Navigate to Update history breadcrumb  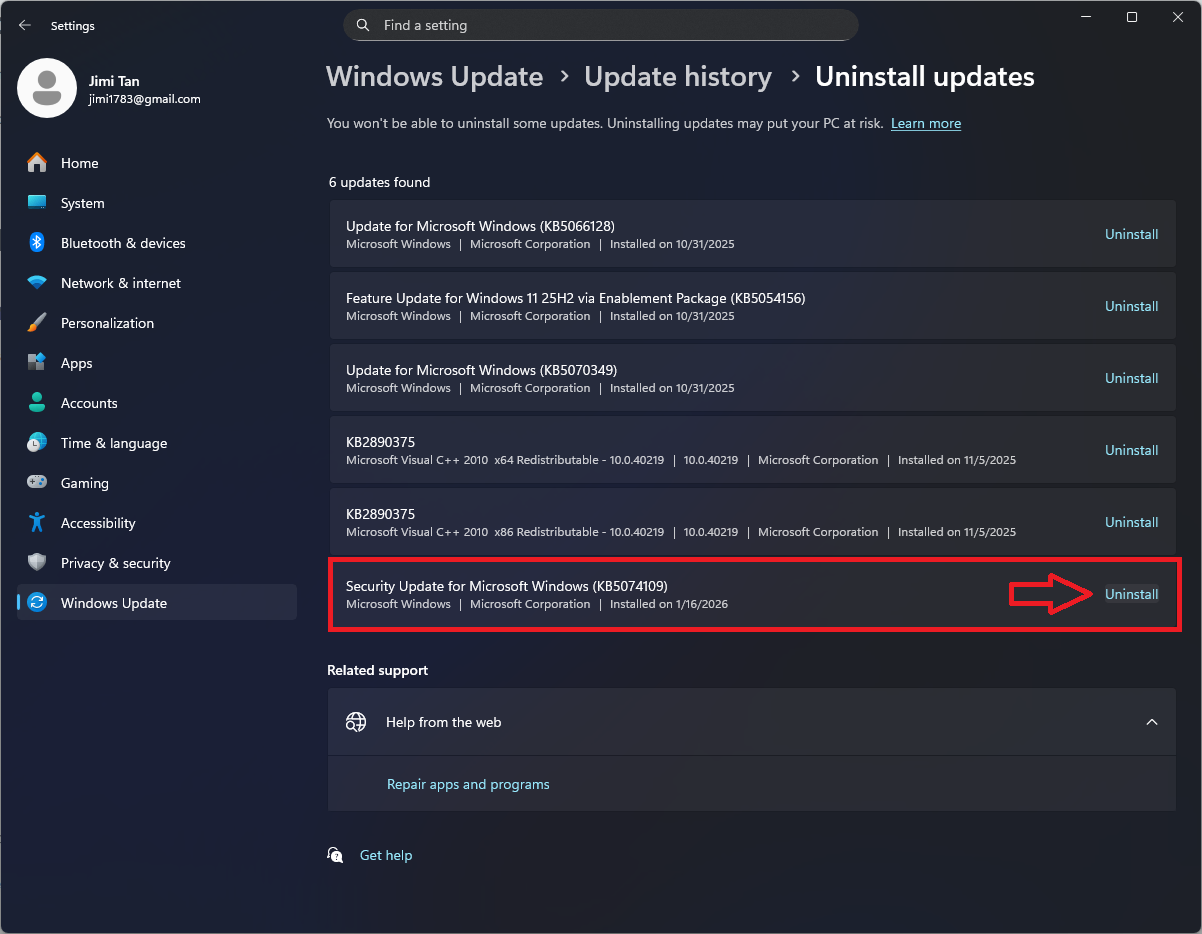(677, 77)
